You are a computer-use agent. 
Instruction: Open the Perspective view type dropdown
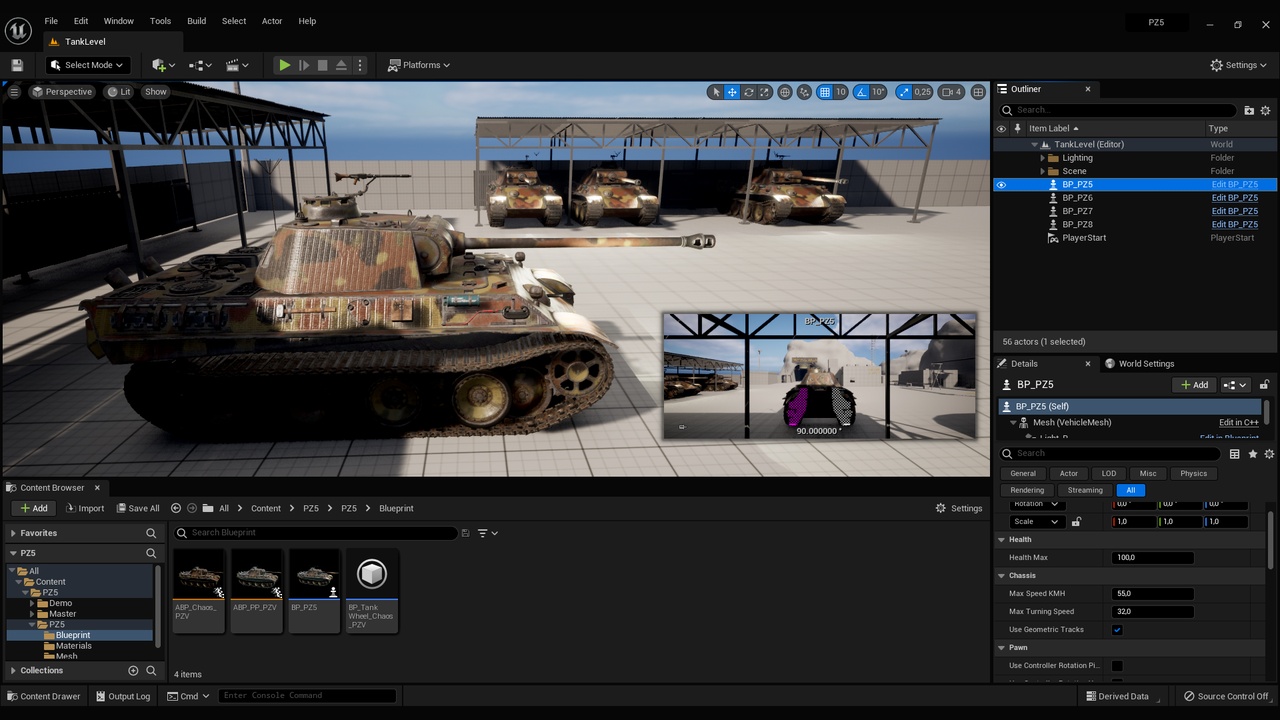62,92
